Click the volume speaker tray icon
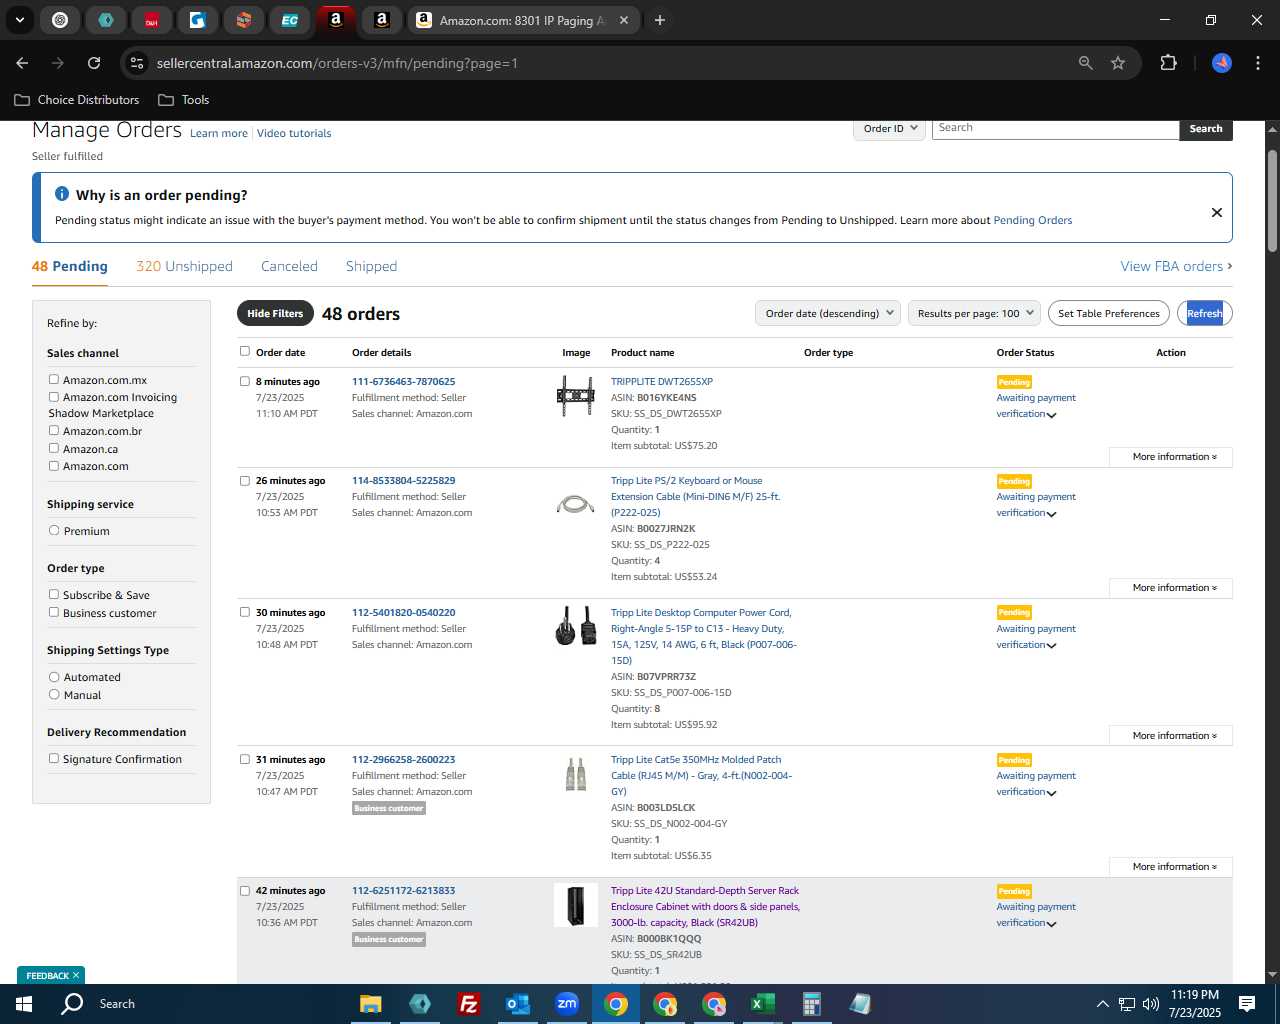 pos(1150,1004)
